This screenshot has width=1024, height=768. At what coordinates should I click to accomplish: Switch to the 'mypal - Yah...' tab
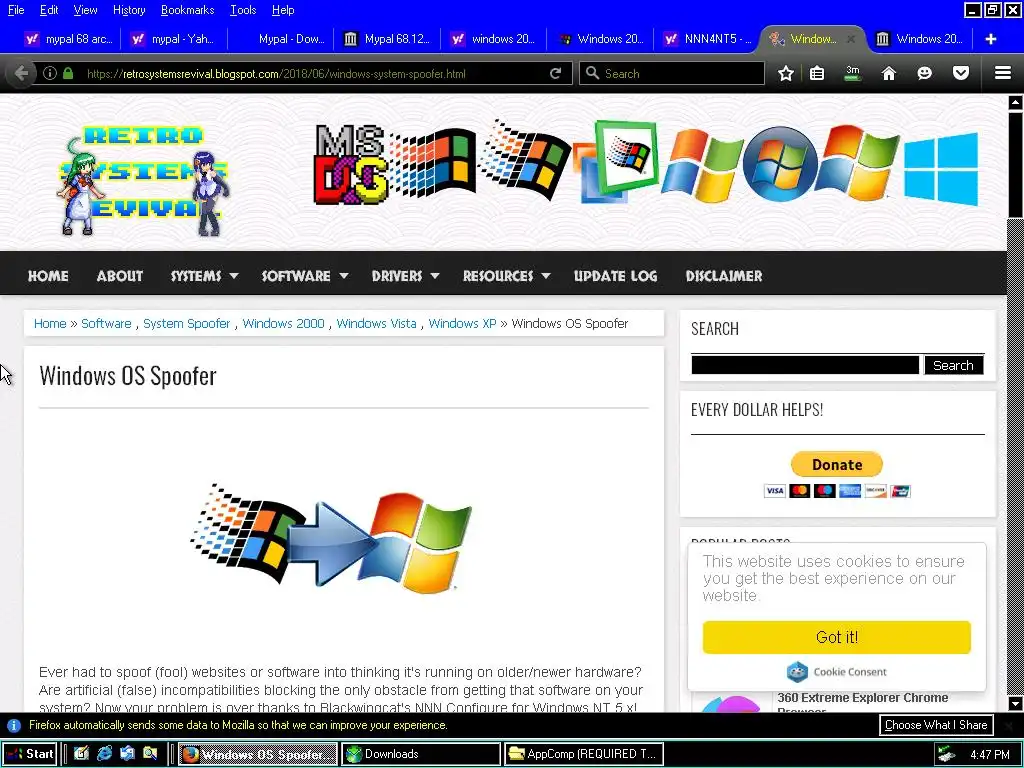click(x=174, y=39)
